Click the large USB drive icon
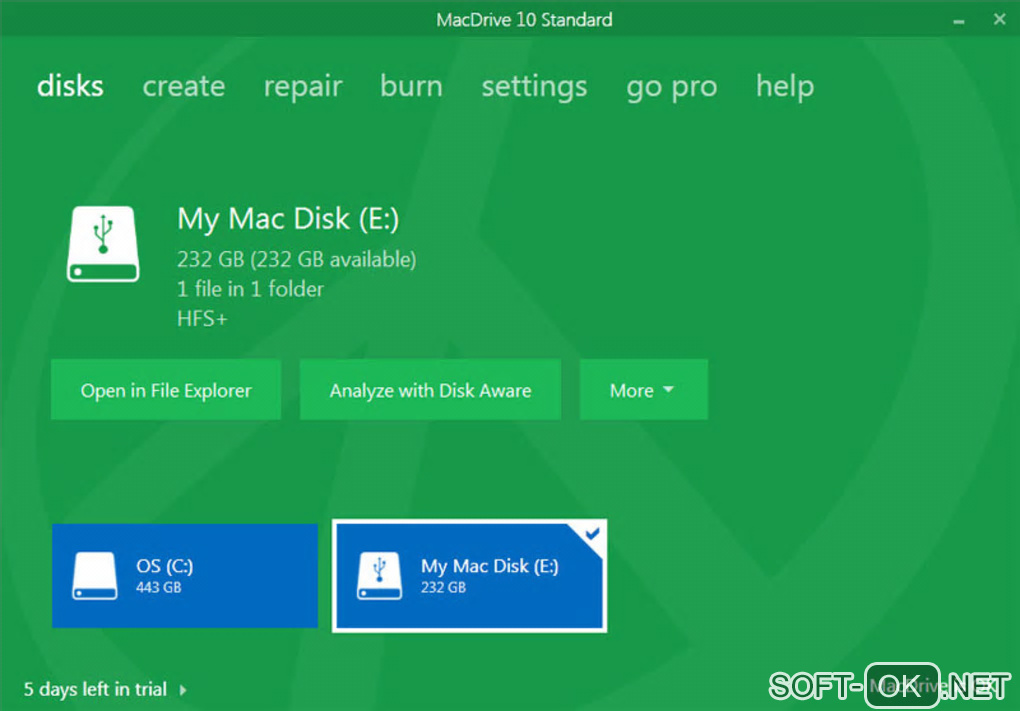This screenshot has height=711, width=1020. point(103,244)
